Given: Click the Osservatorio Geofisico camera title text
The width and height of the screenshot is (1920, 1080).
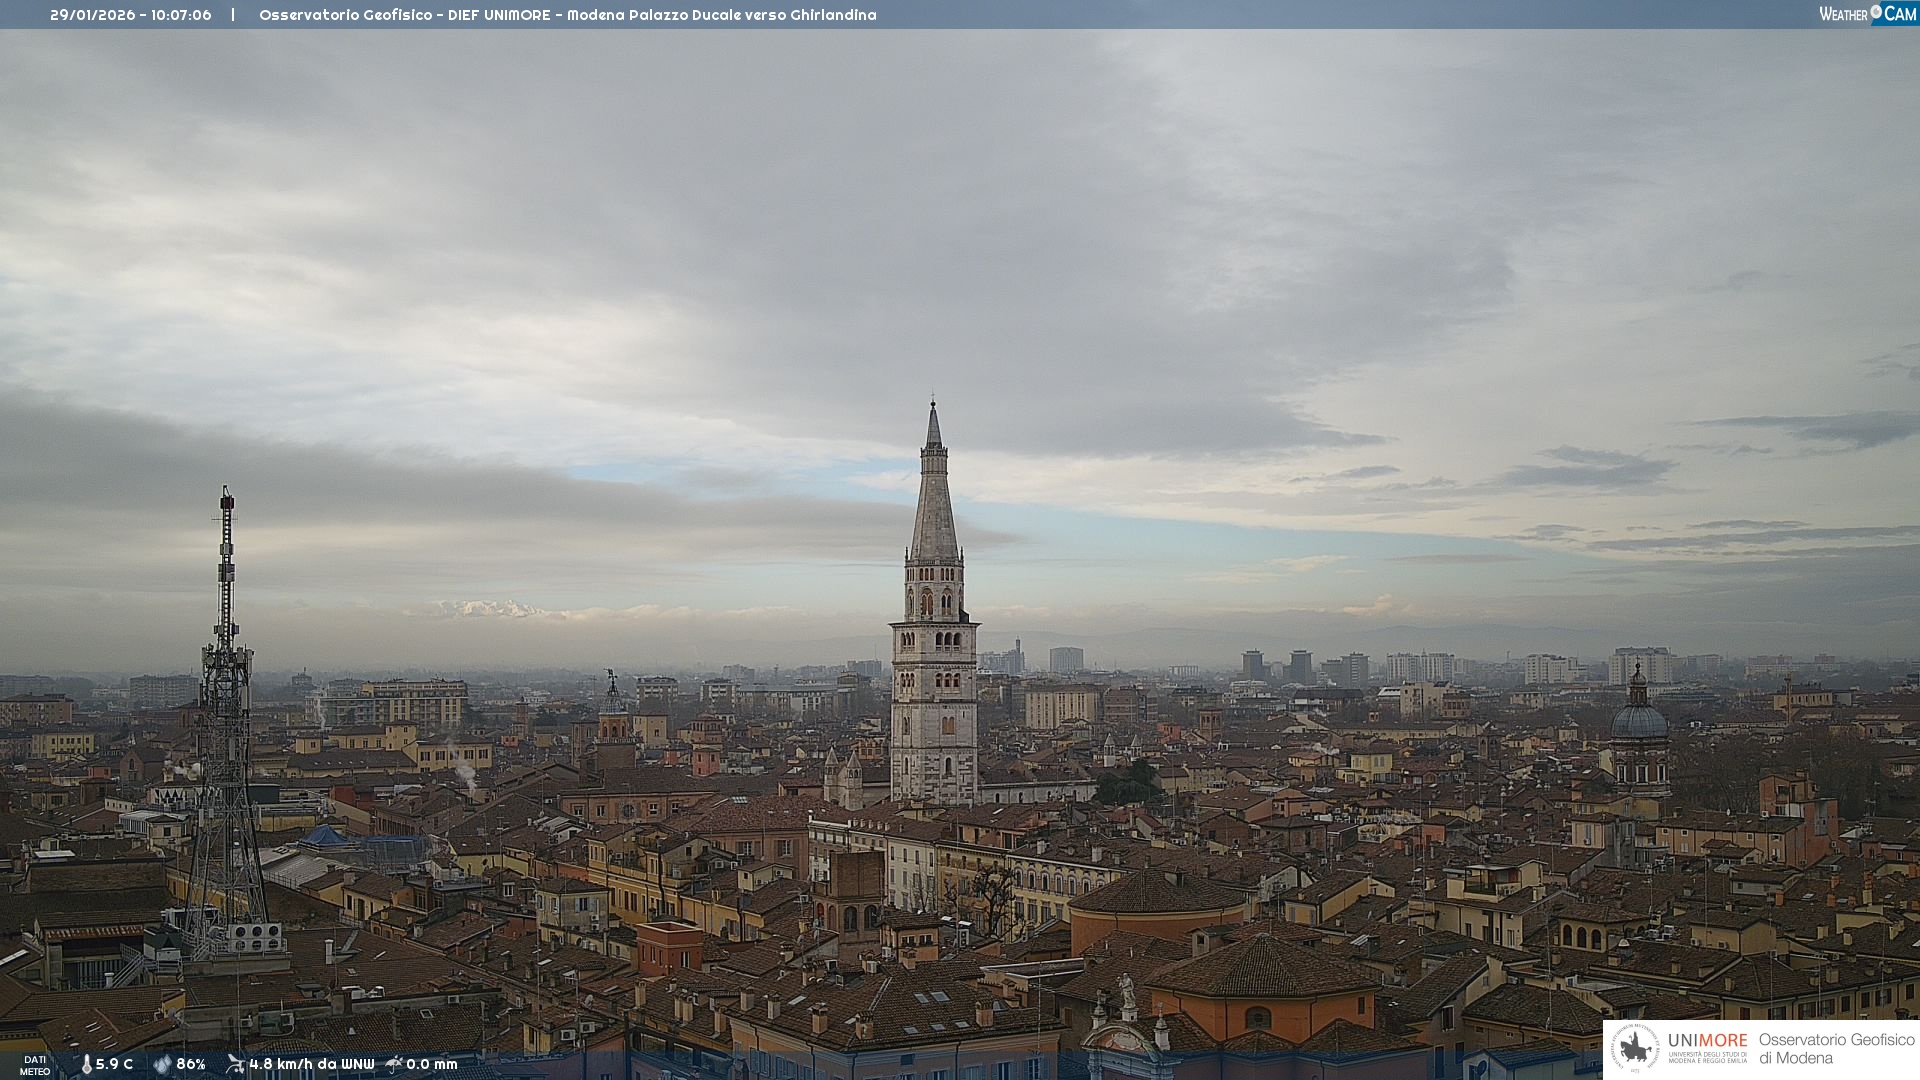Looking at the screenshot, I should pos(567,15).
